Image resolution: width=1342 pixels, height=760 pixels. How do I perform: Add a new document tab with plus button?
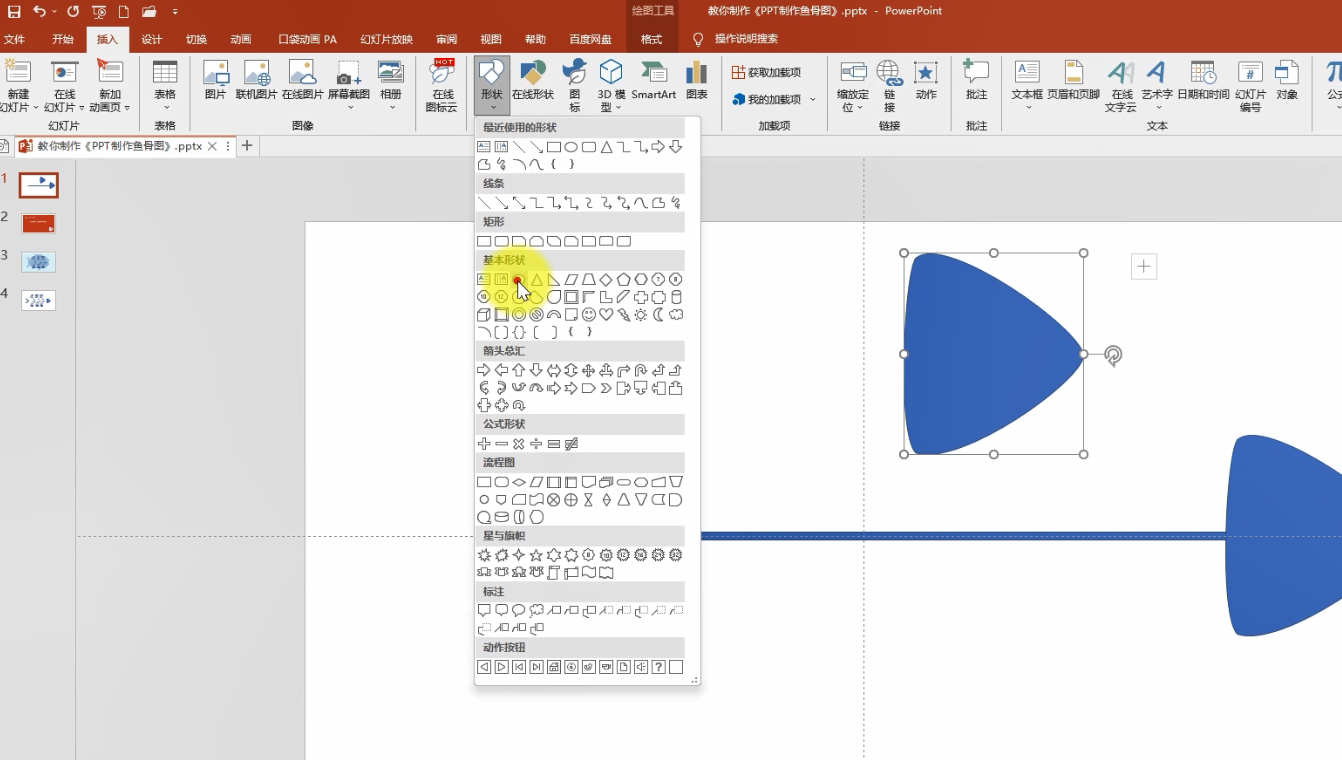coord(247,146)
